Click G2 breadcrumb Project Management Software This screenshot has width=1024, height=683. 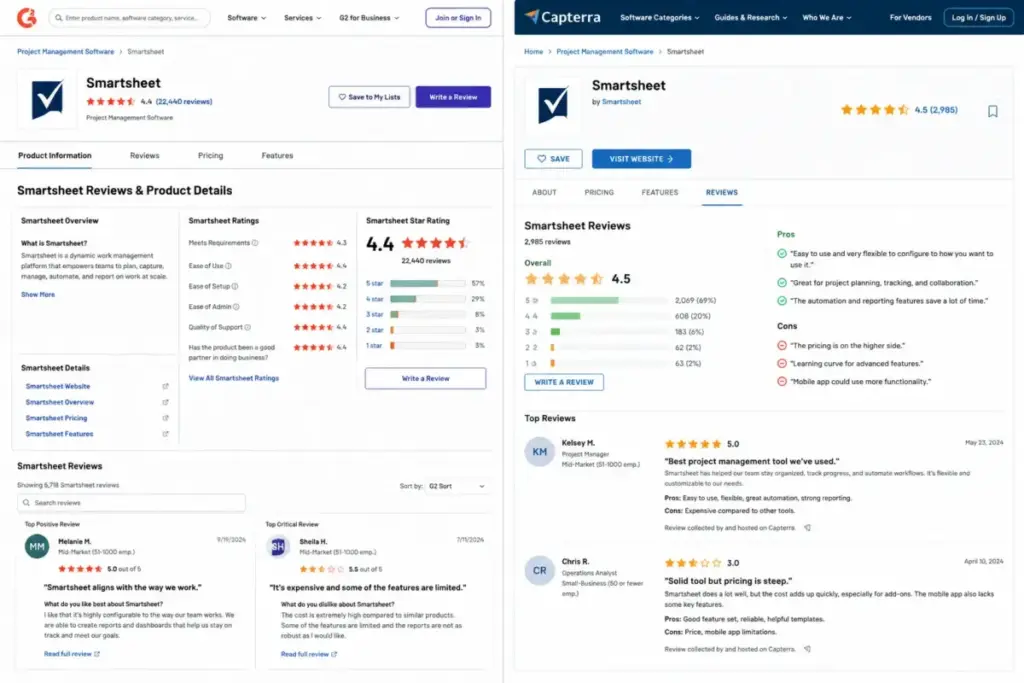click(x=65, y=52)
